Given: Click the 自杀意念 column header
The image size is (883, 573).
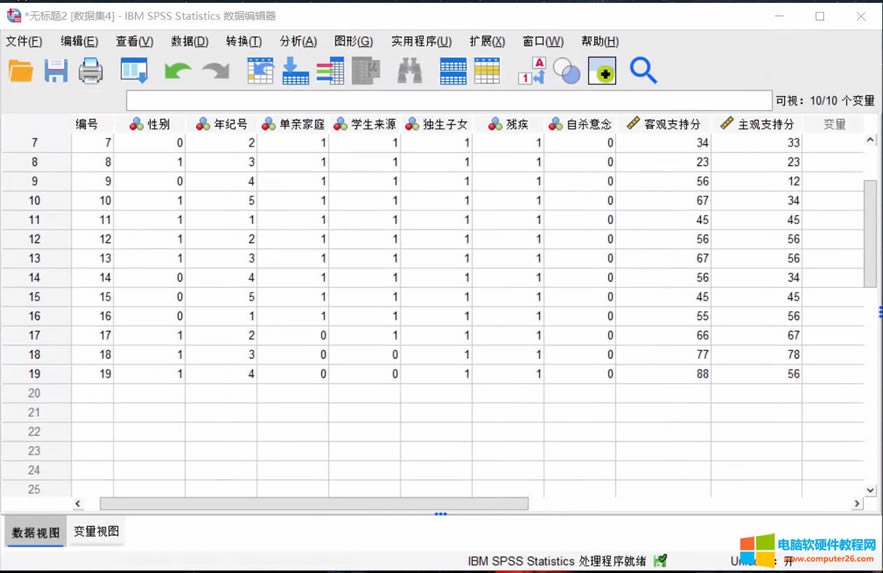Looking at the screenshot, I should tap(580, 124).
